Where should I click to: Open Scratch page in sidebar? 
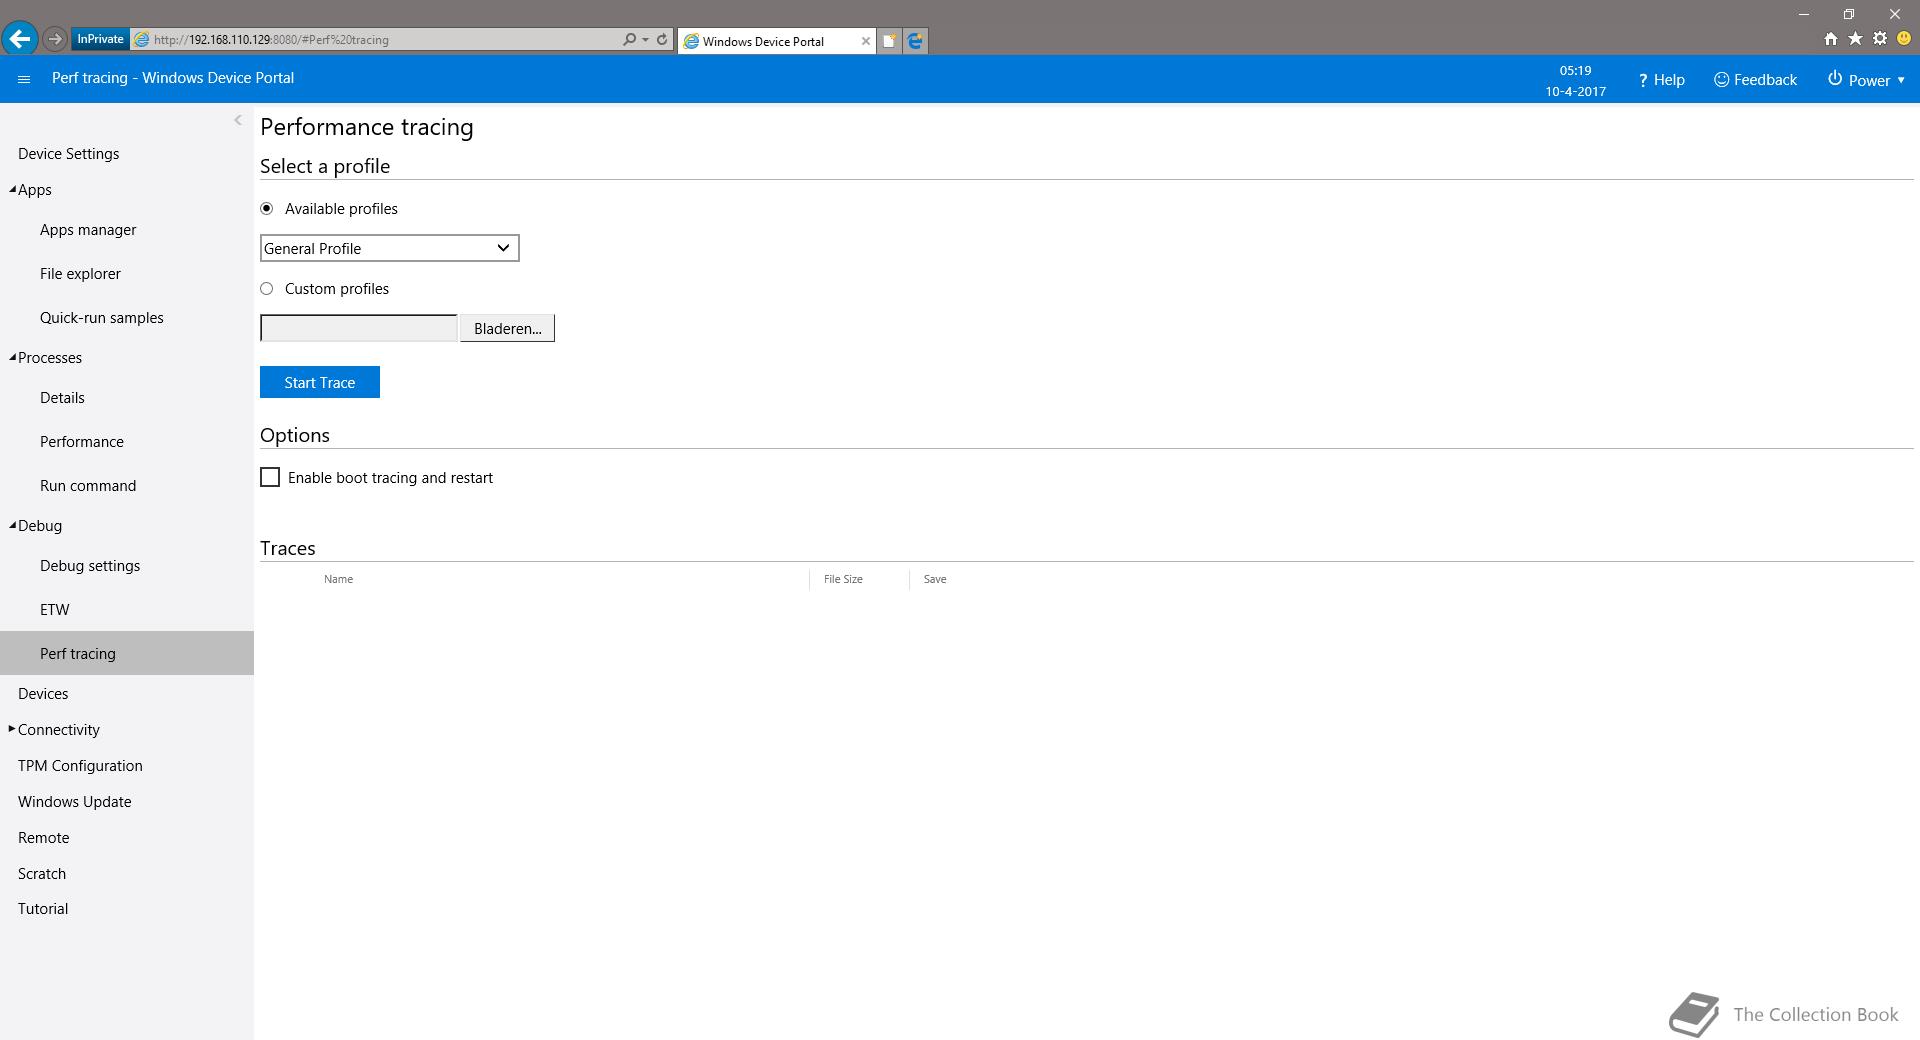coord(42,874)
